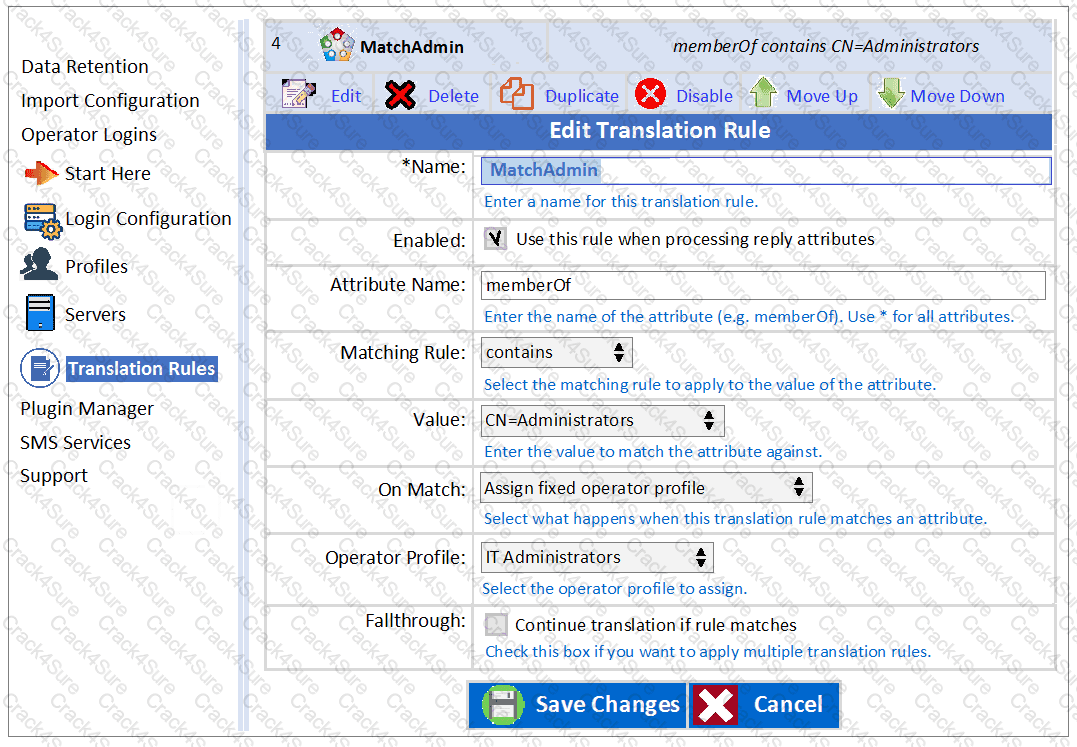The image size is (1077, 747).
Task: Enable the Fallthrough continue translation checkbox
Action: point(495,625)
